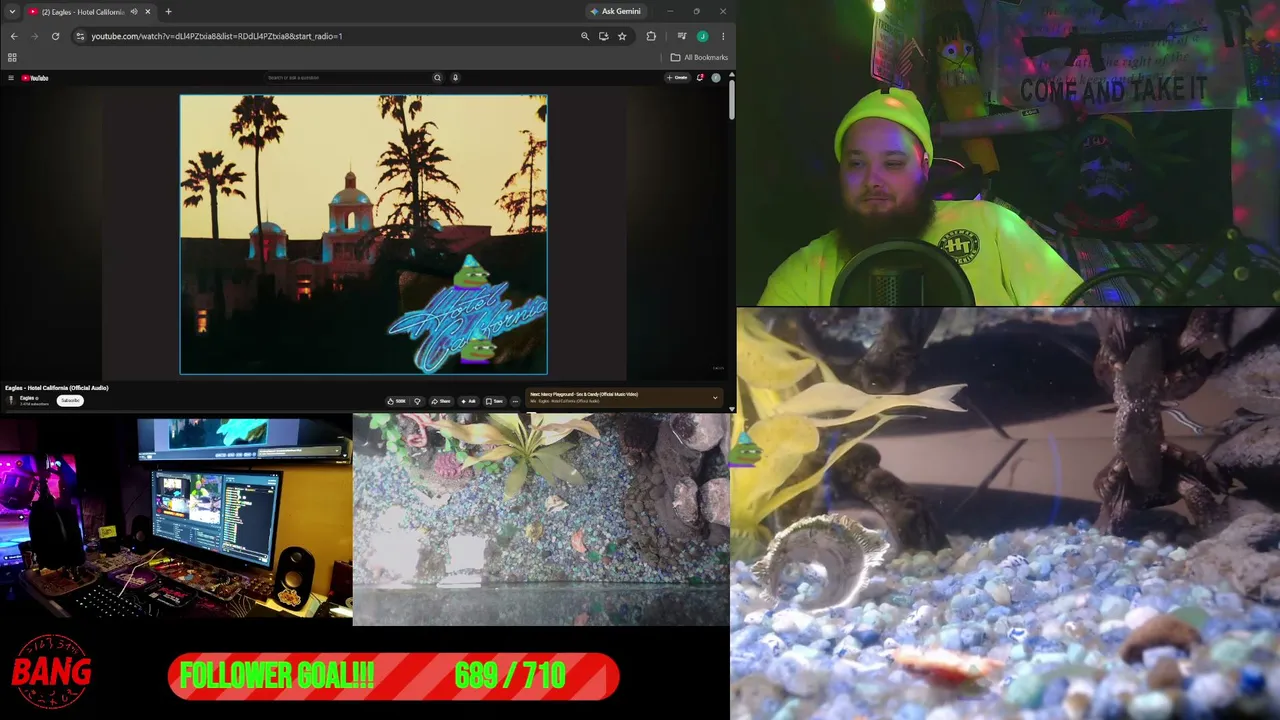Save the video to a playlist

click(x=495, y=401)
